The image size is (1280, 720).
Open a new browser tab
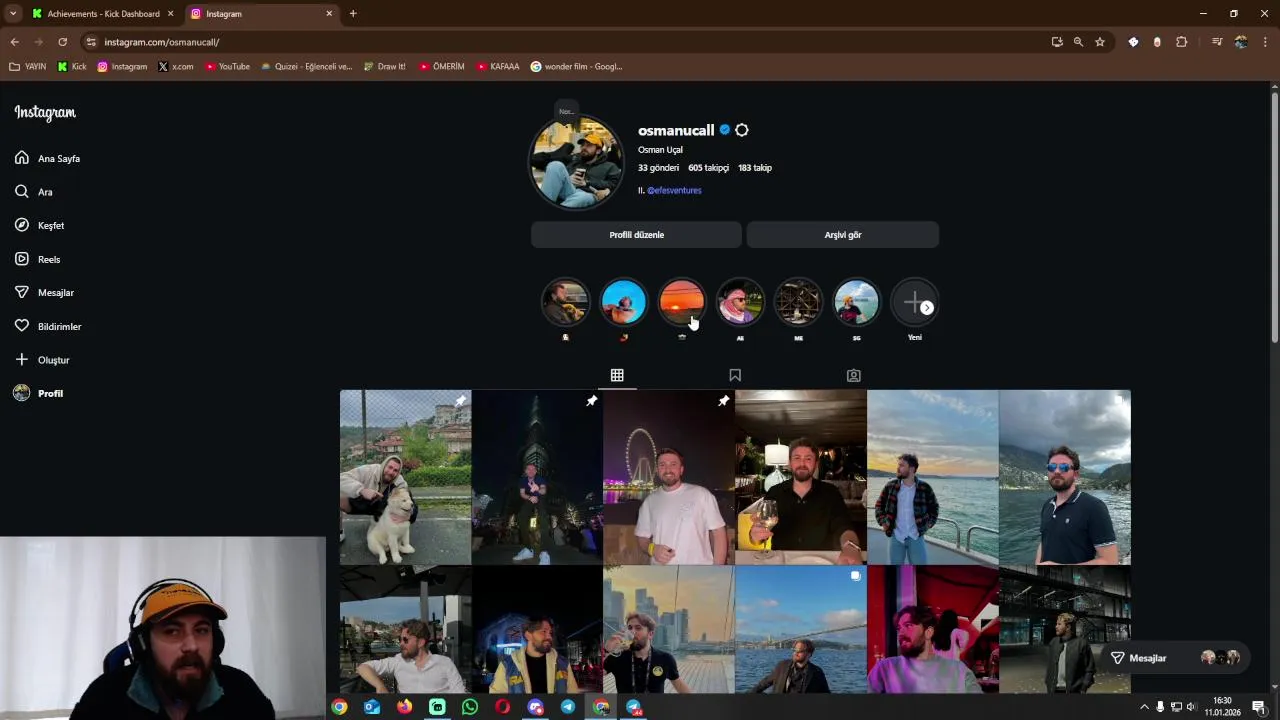[353, 14]
